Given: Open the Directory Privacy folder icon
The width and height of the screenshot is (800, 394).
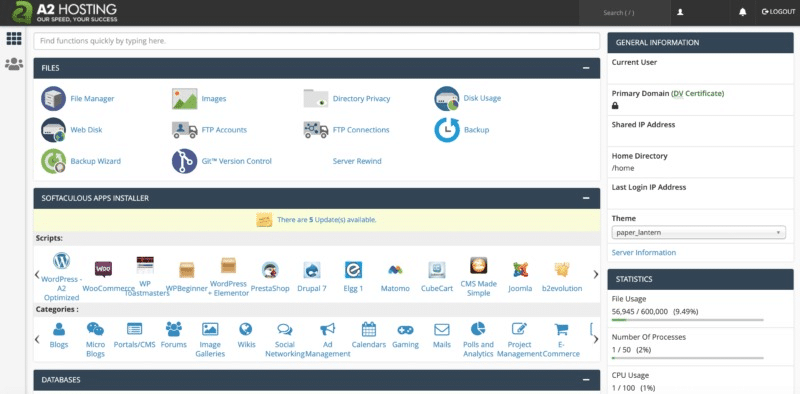Looking at the screenshot, I should coord(316,98).
